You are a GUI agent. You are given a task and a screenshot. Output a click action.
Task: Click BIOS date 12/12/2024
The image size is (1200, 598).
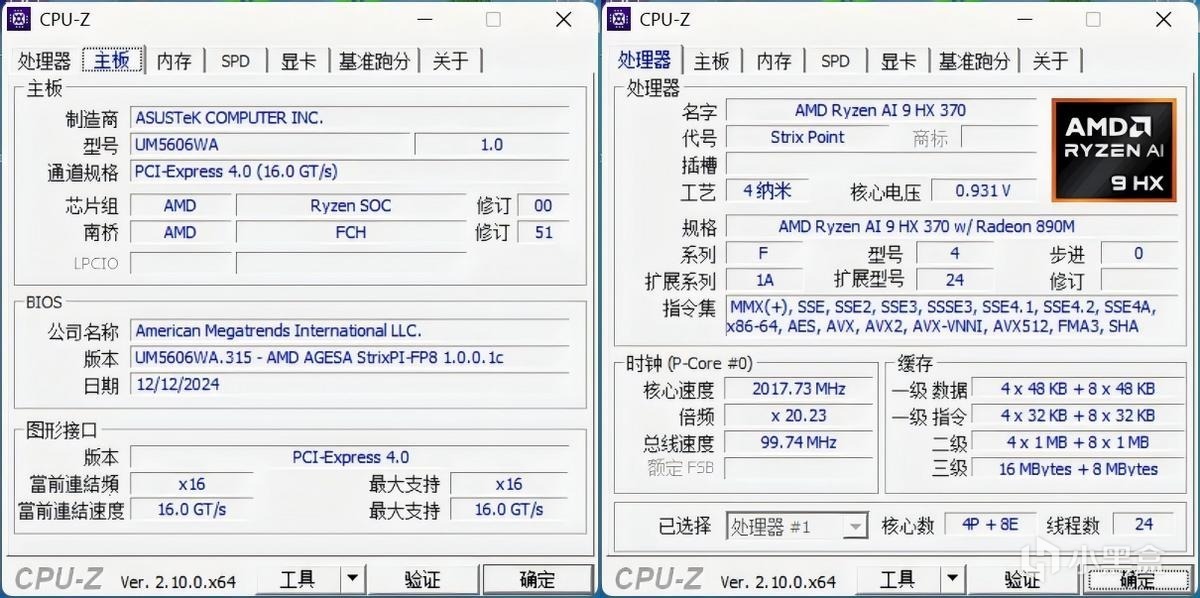pyautogui.click(x=350, y=385)
